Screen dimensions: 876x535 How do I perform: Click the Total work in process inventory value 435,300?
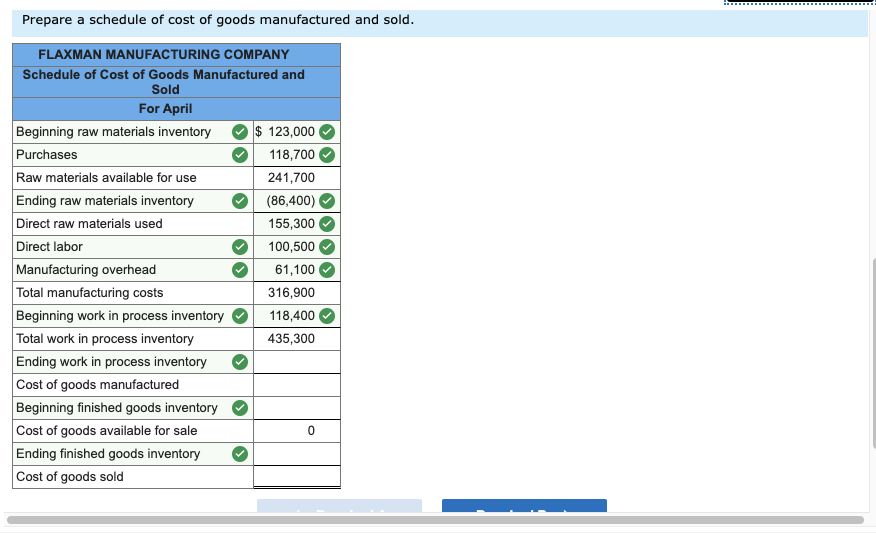[x=291, y=338]
